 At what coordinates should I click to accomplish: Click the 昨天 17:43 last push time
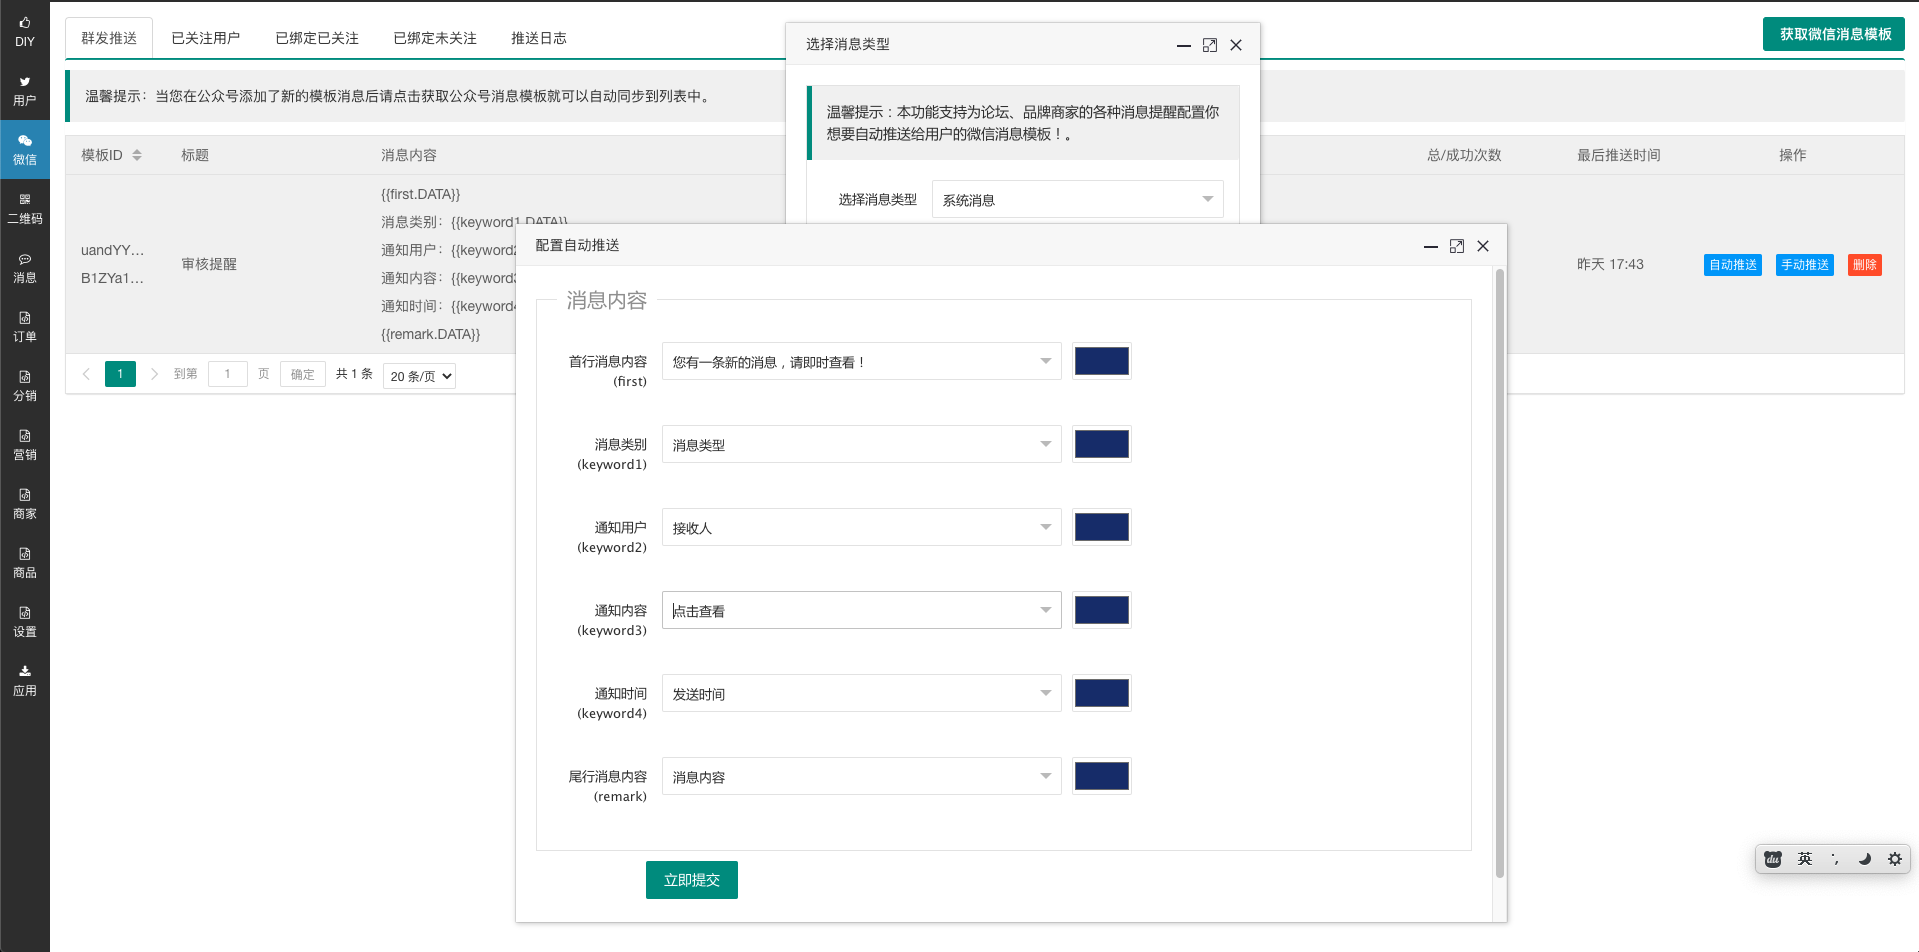tap(1610, 264)
